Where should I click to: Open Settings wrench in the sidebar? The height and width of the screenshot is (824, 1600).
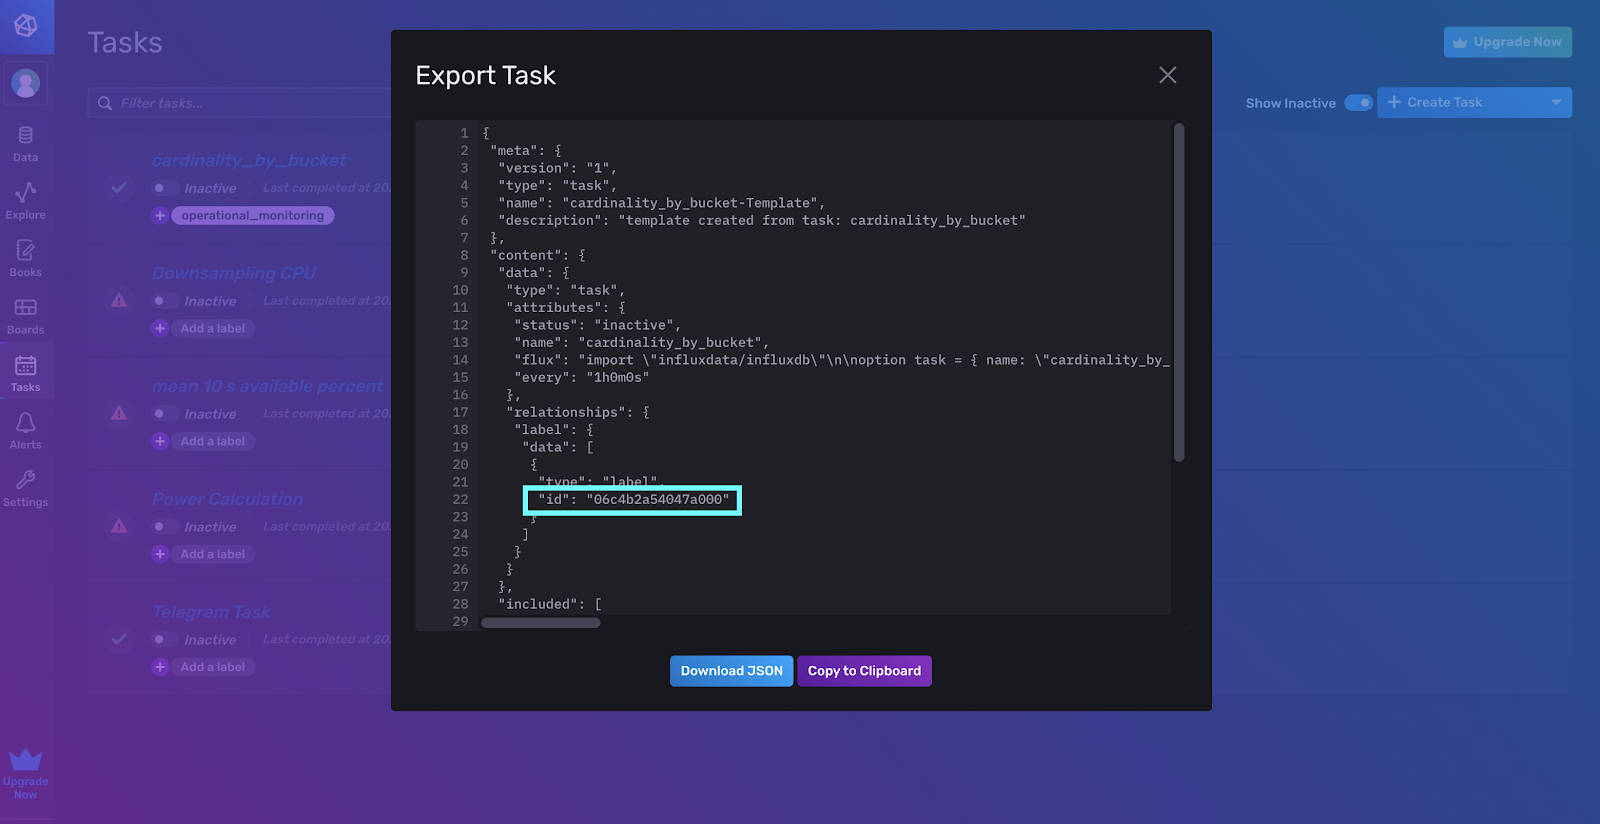pyautogui.click(x=26, y=488)
